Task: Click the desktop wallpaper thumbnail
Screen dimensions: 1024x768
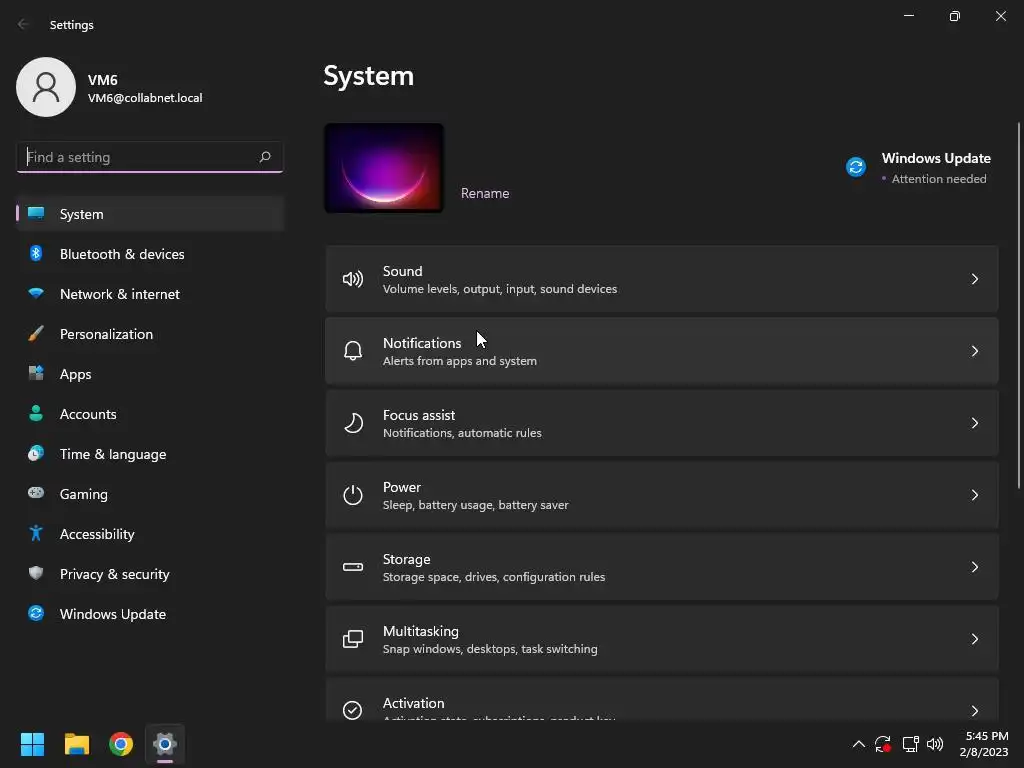Action: click(x=384, y=168)
